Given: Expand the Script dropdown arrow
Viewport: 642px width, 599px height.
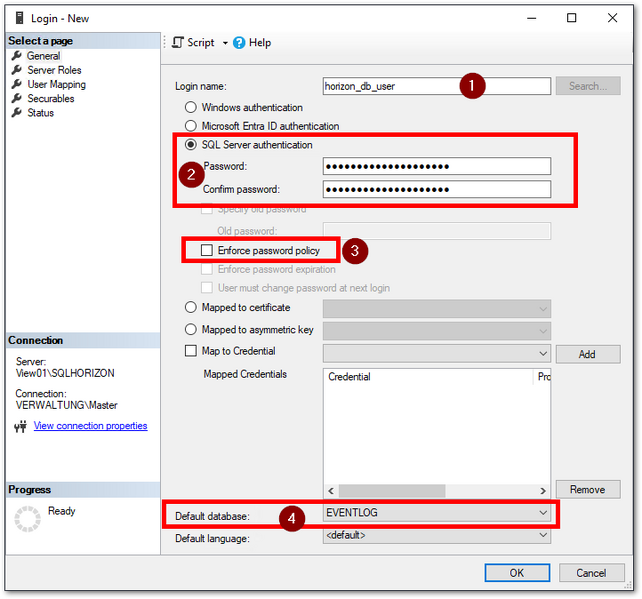Looking at the screenshot, I should 225,43.
